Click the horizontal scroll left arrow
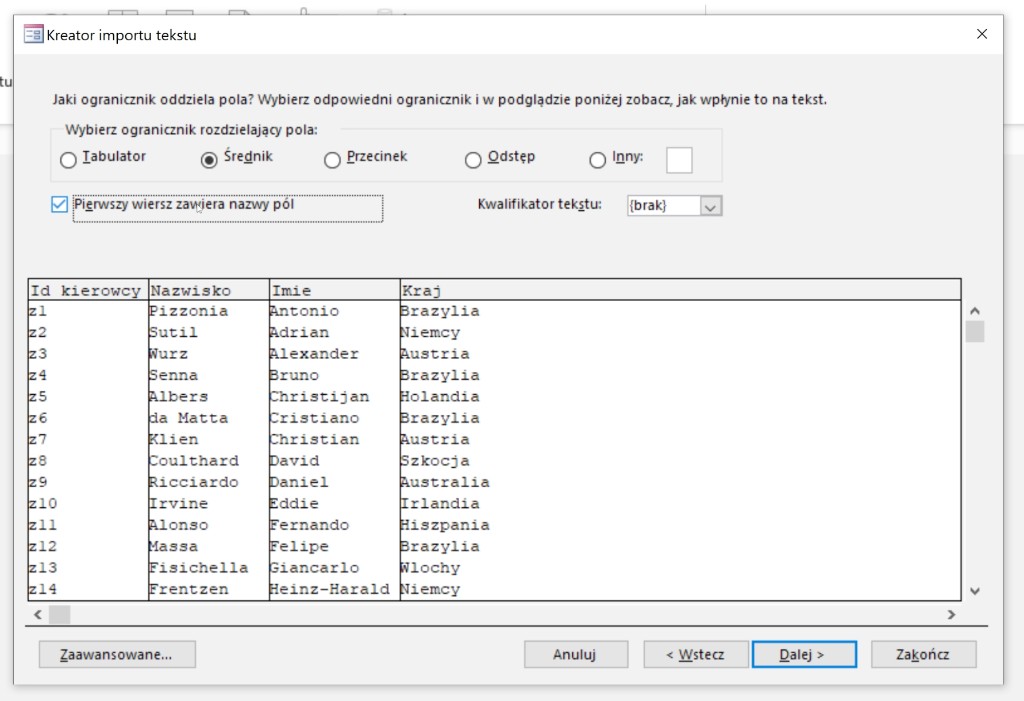Screen dimensions: 1024x701 point(38,614)
